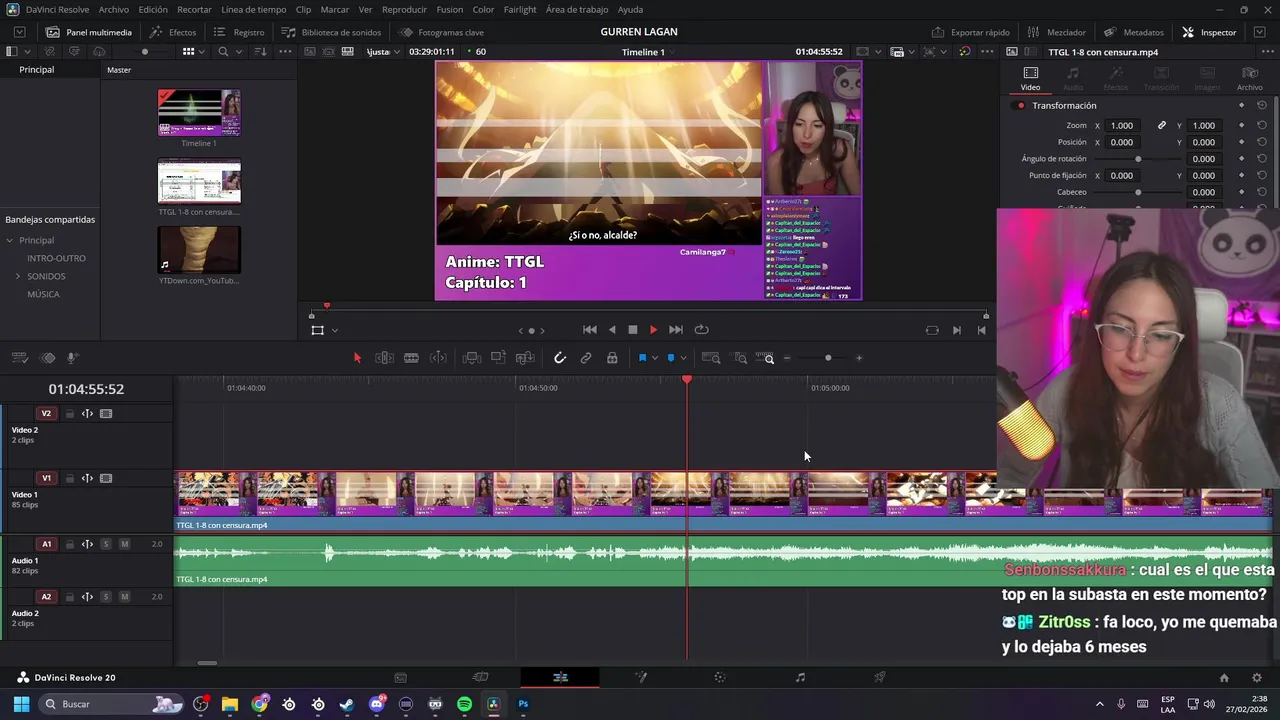Click the Replace clip tool icon

coord(525,358)
